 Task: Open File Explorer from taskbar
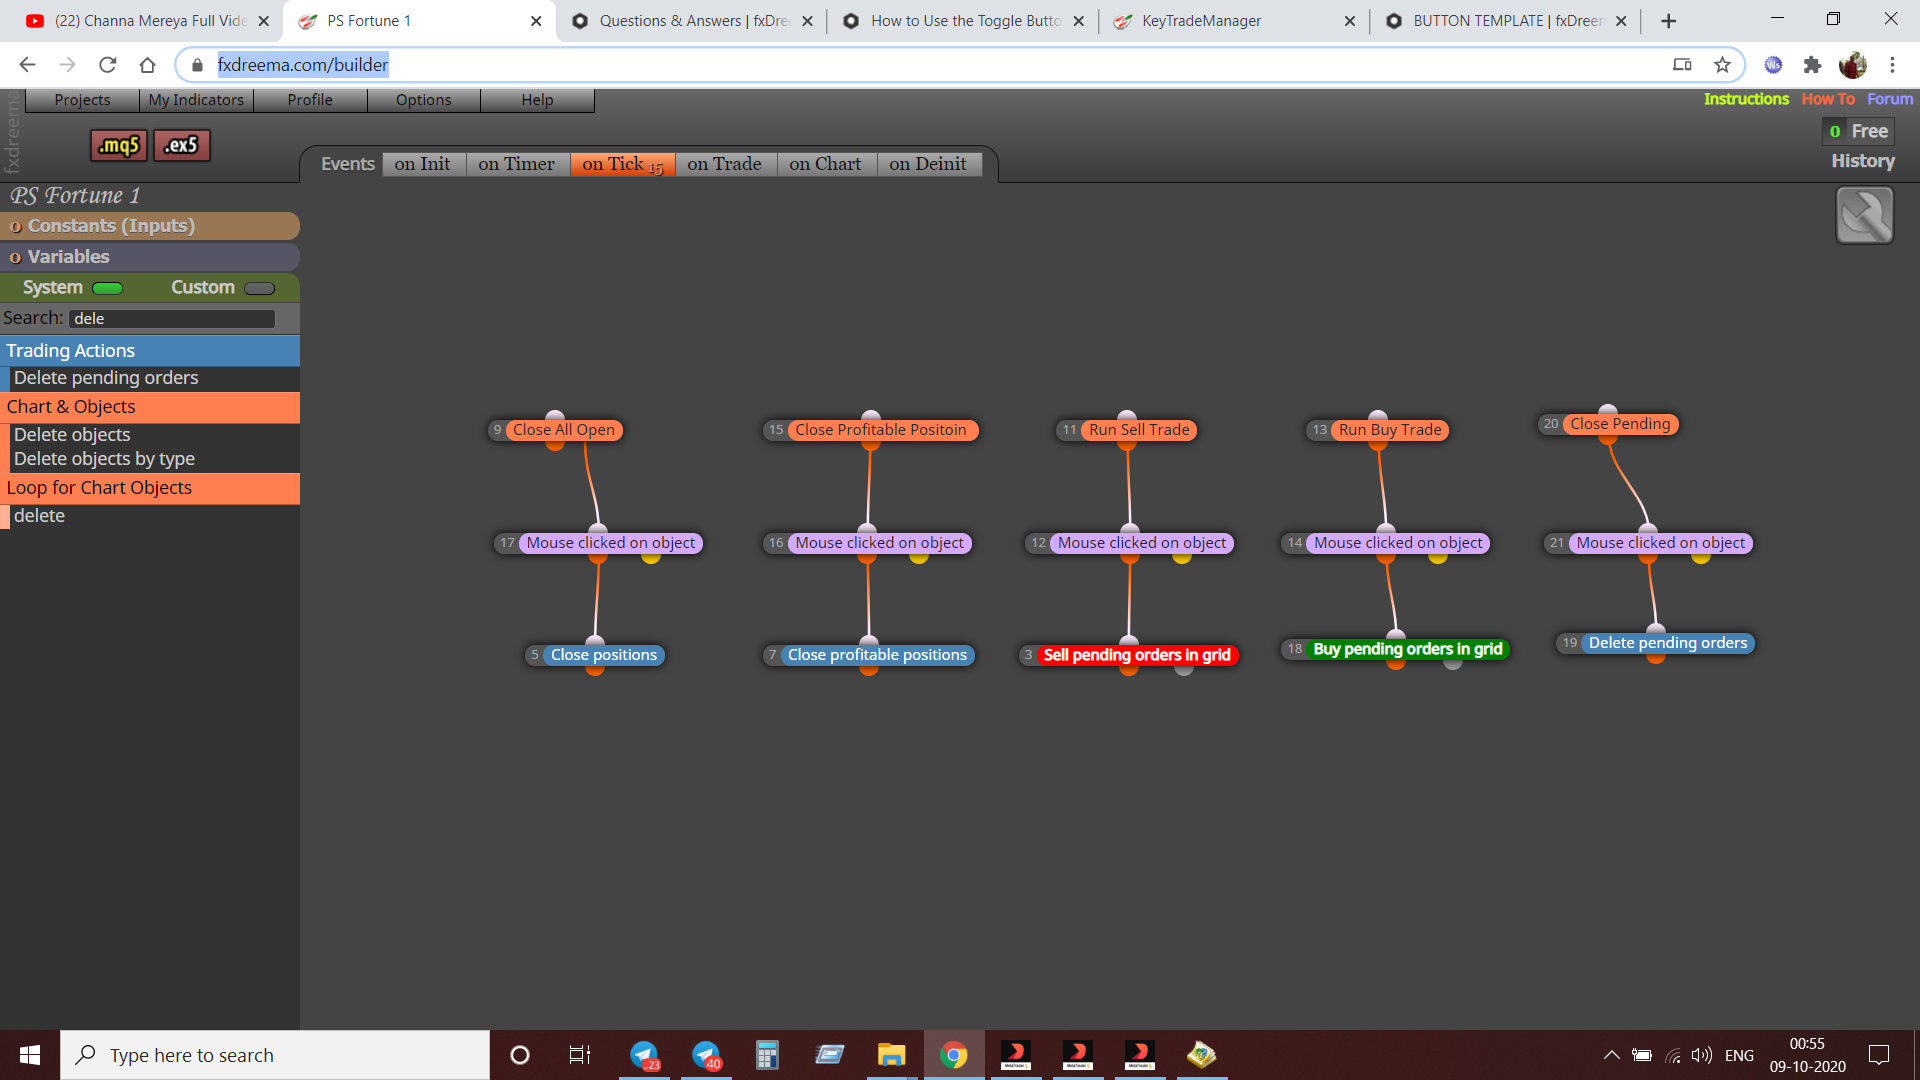click(x=891, y=1055)
